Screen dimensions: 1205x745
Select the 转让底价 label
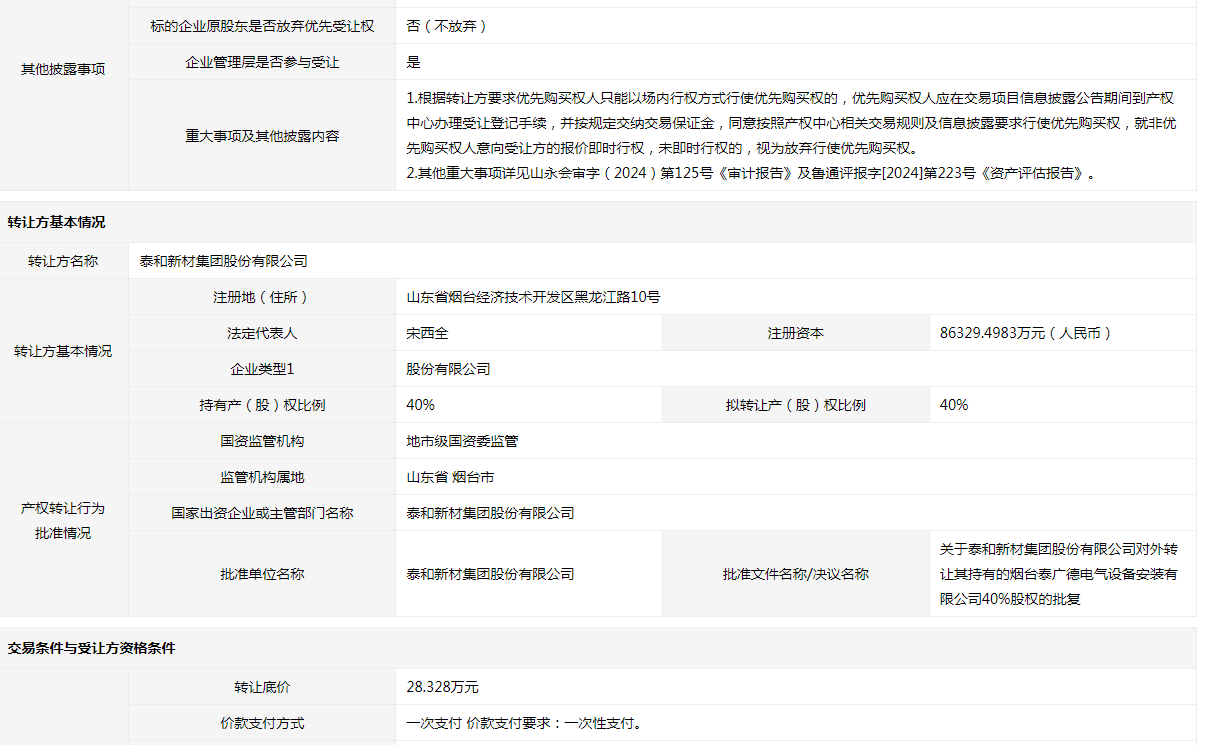click(x=262, y=687)
